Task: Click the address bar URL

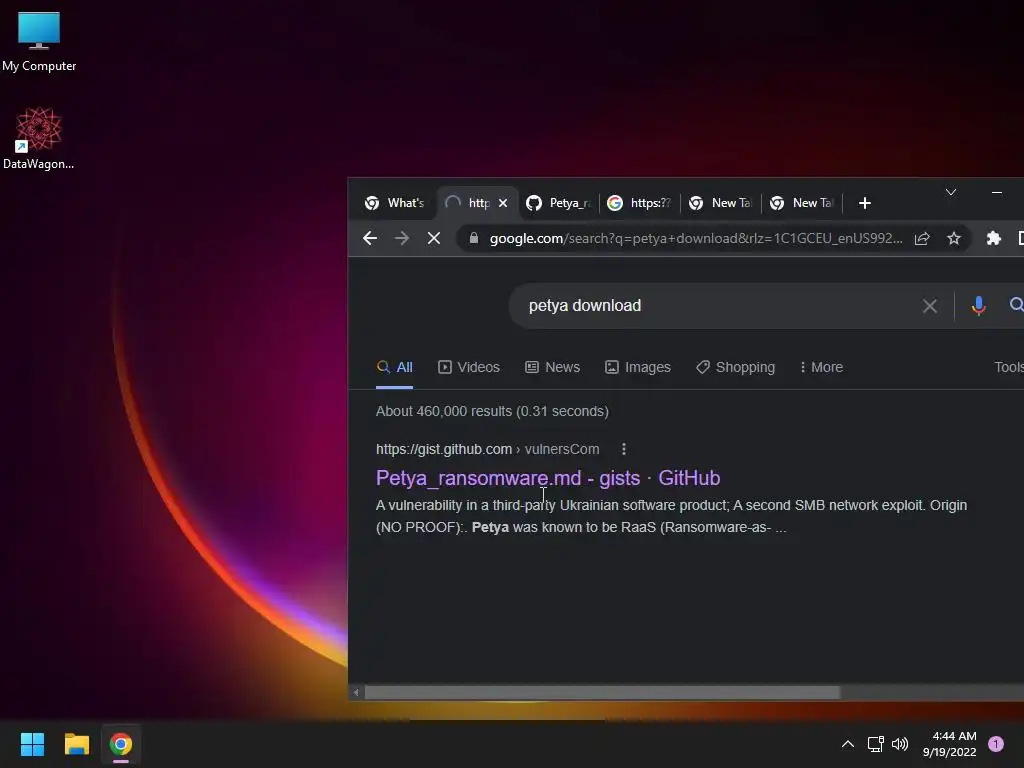Action: 696,238
